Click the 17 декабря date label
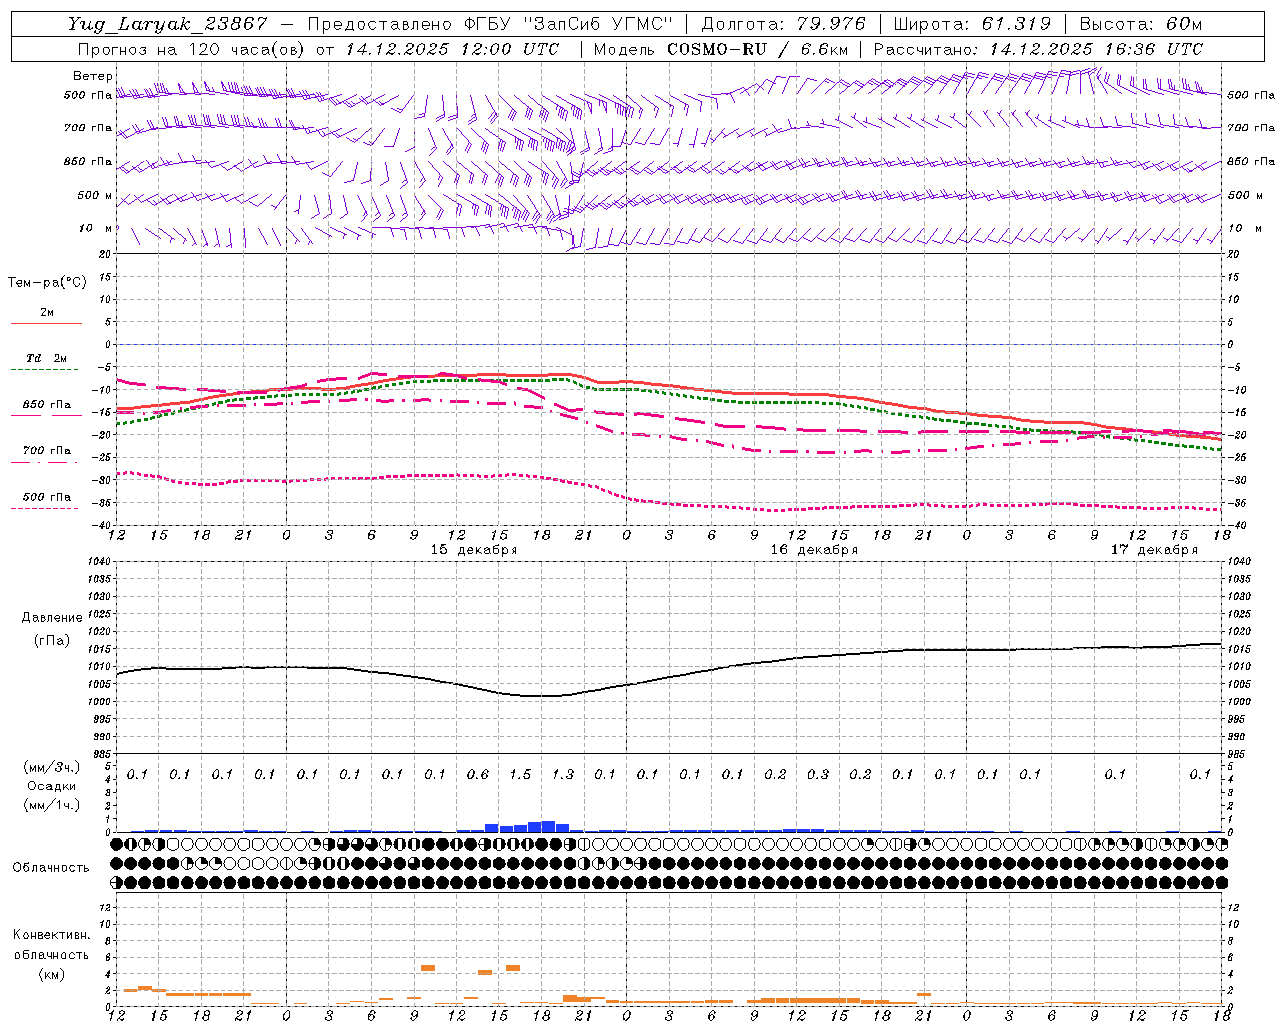 click(x=1154, y=550)
